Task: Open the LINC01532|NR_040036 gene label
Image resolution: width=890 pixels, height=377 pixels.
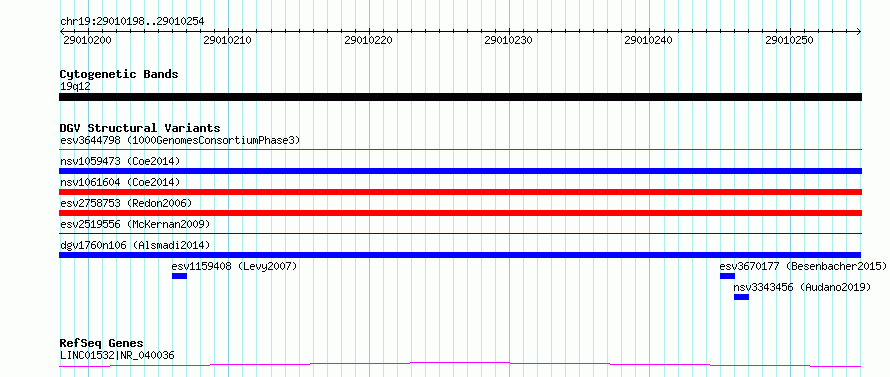Action: pyautogui.click(x=117, y=355)
